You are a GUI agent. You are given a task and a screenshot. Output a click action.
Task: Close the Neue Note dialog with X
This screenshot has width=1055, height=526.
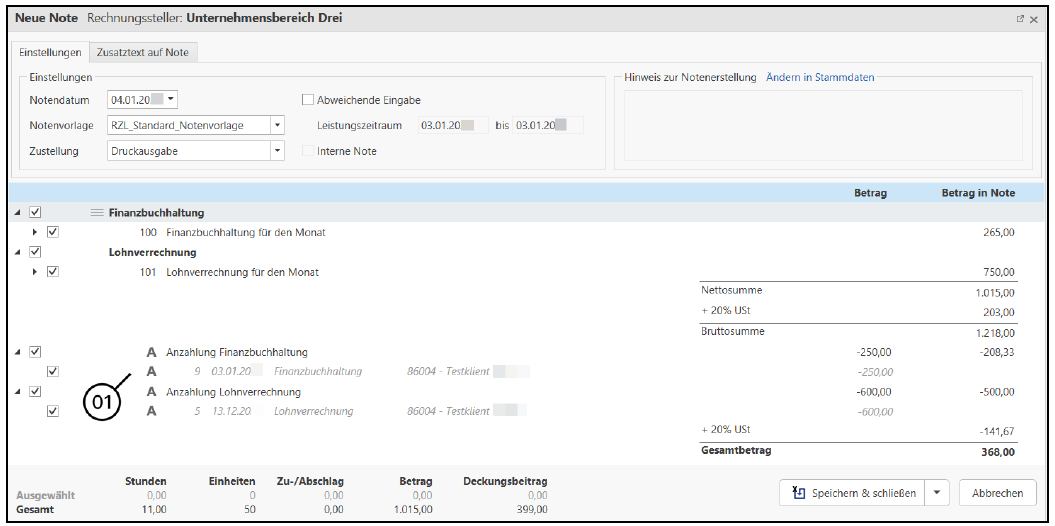(1036, 18)
